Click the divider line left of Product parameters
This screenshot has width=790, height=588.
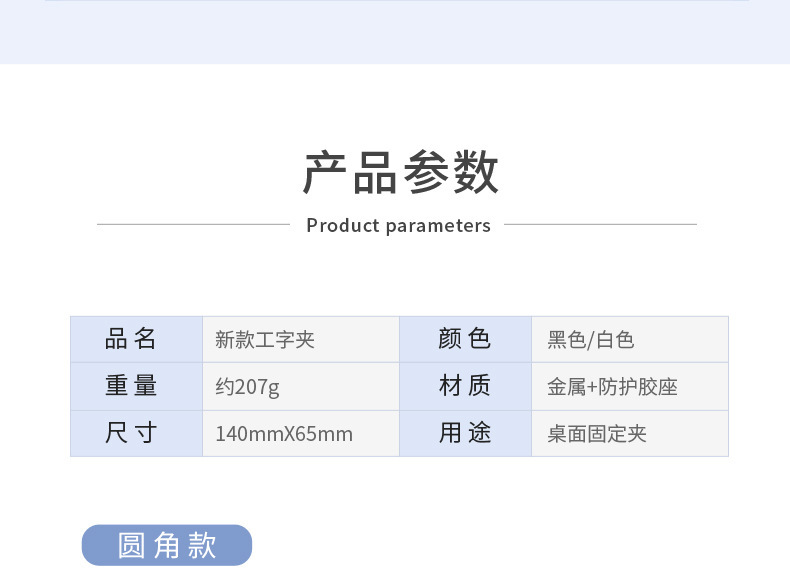[x=192, y=224]
